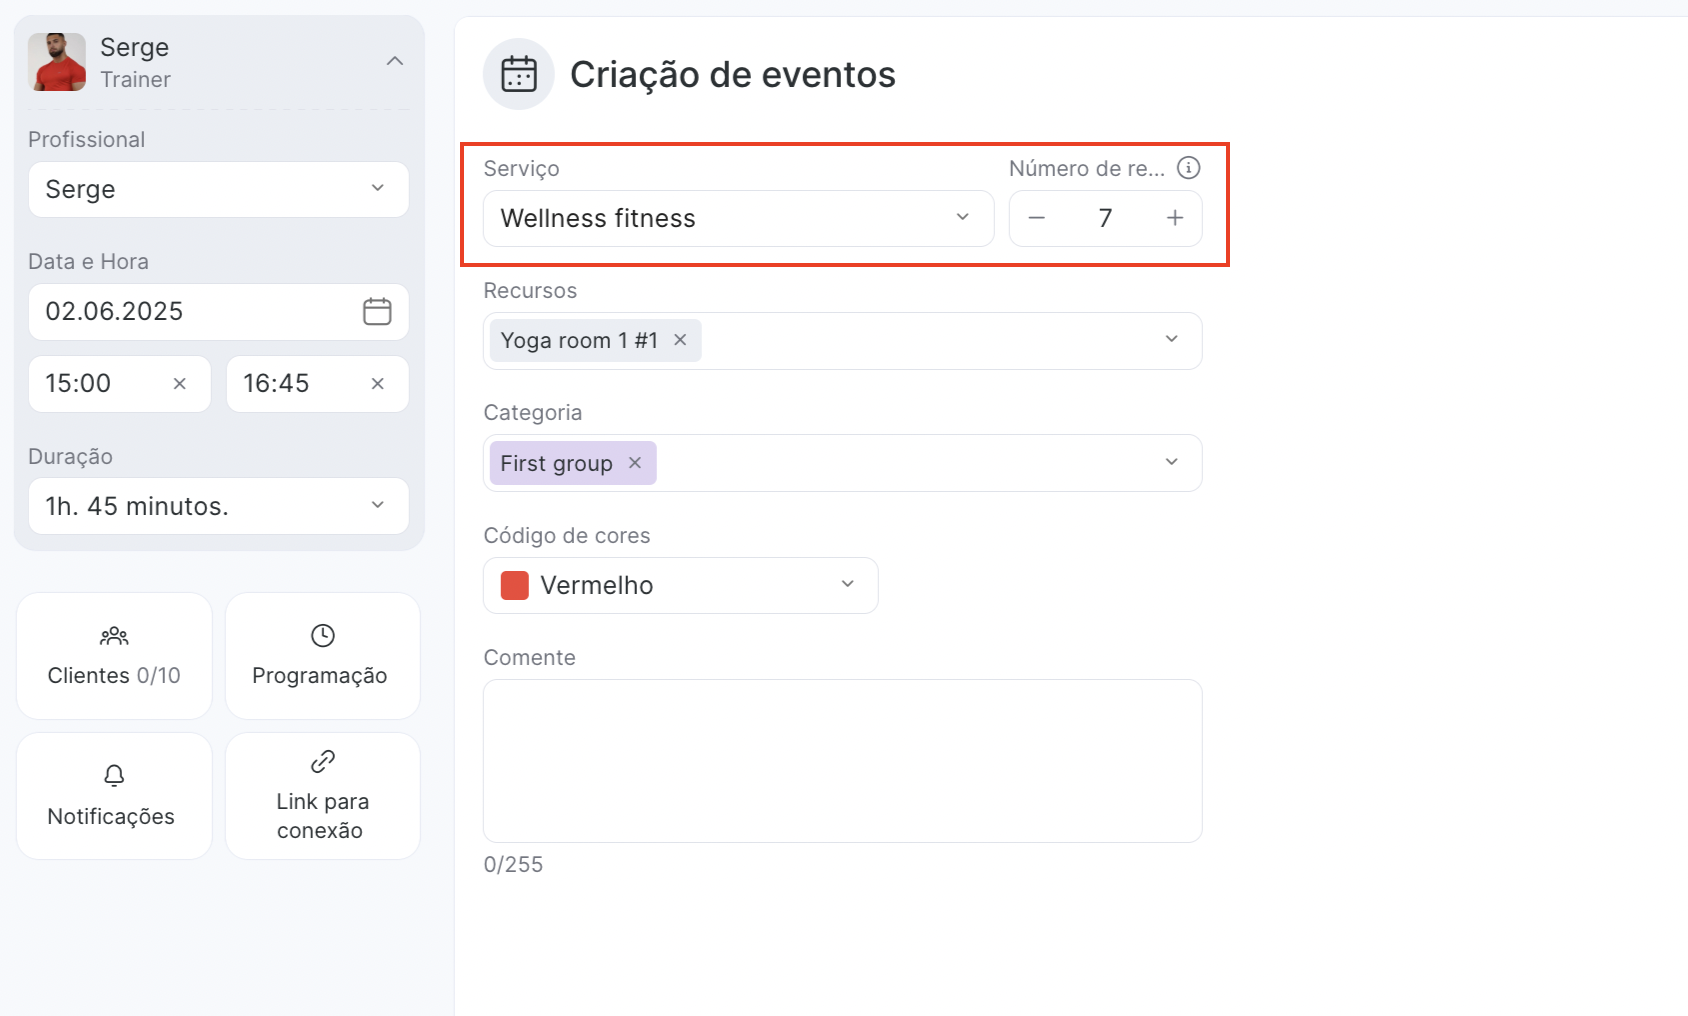
Task: Expand the Categoria dropdown list
Action: point(1171,463)
